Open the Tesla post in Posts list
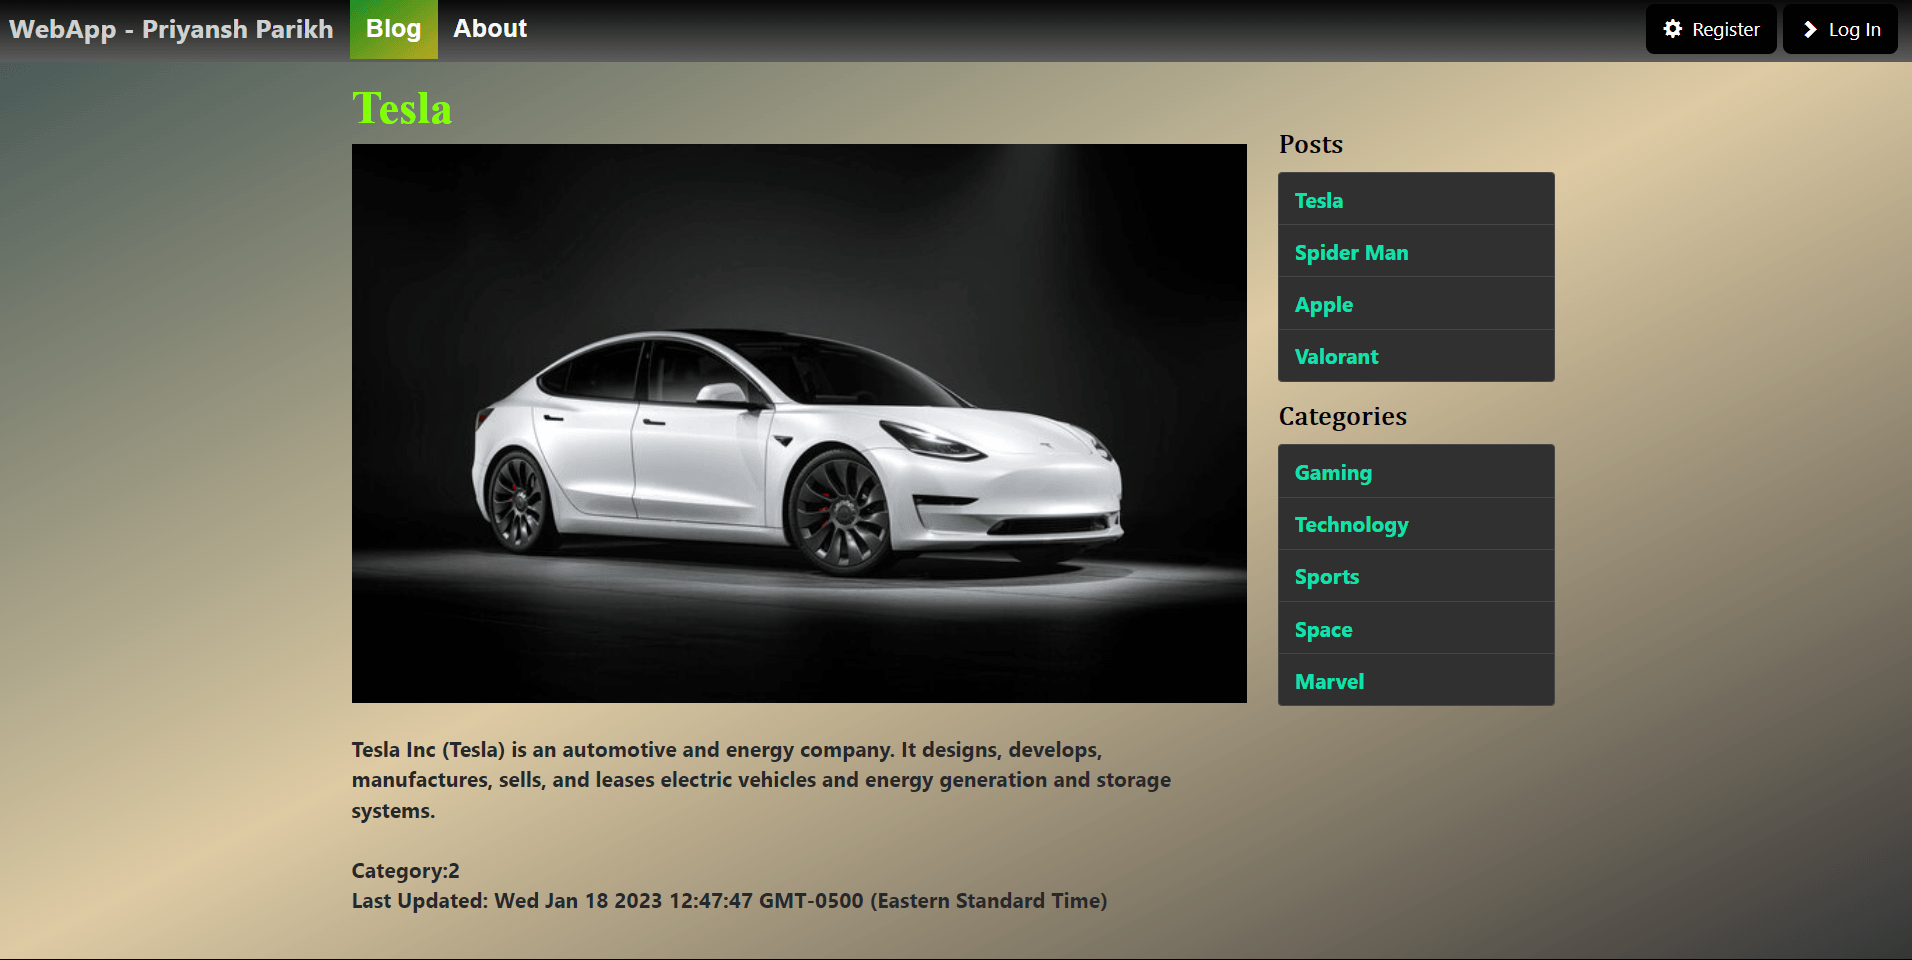The width and height of the screenshot is (1912, 960). (1416, 200)
